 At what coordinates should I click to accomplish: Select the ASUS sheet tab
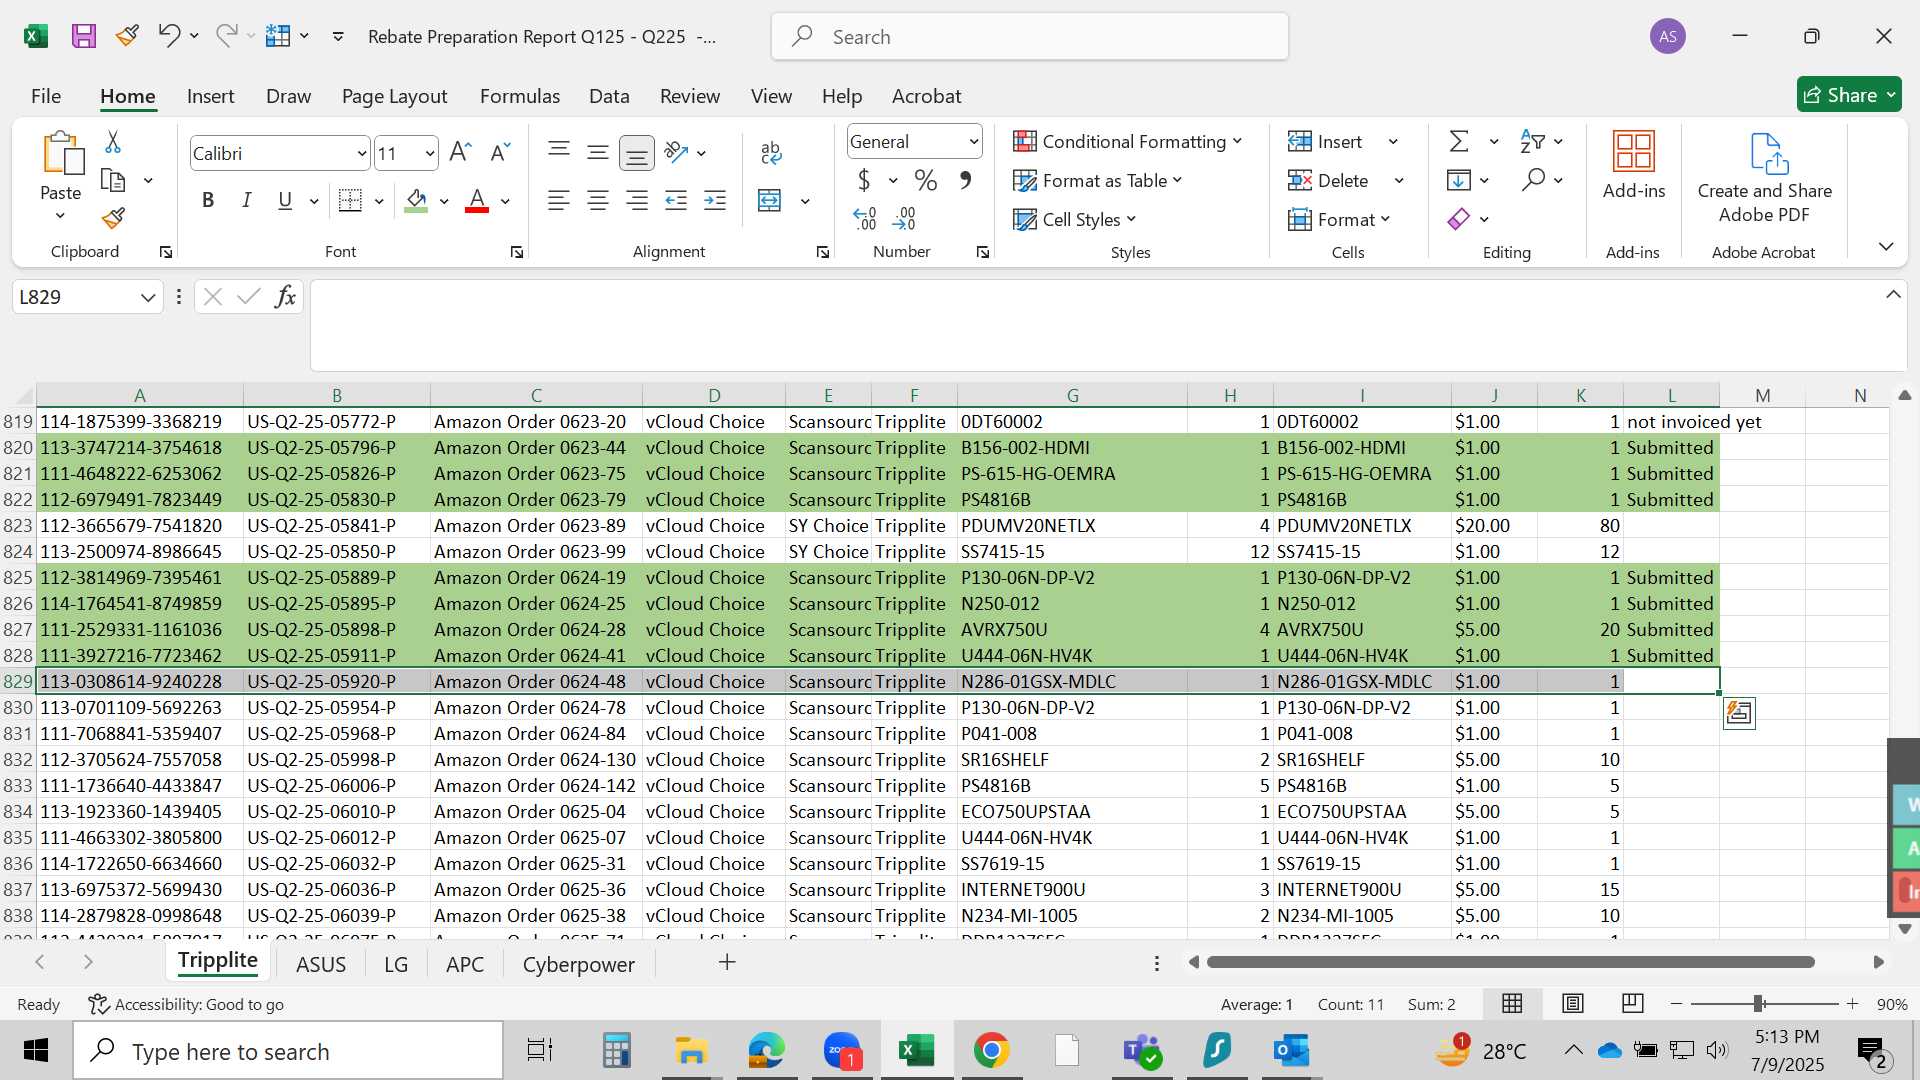coord(321,964)
